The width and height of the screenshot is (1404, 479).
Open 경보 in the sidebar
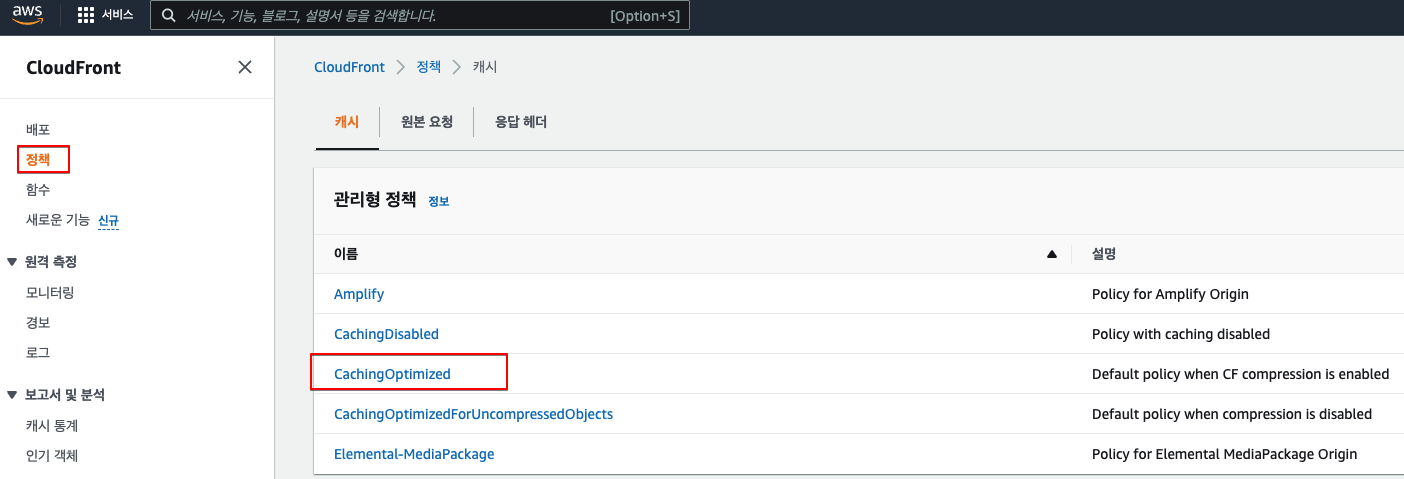[38, 323]
